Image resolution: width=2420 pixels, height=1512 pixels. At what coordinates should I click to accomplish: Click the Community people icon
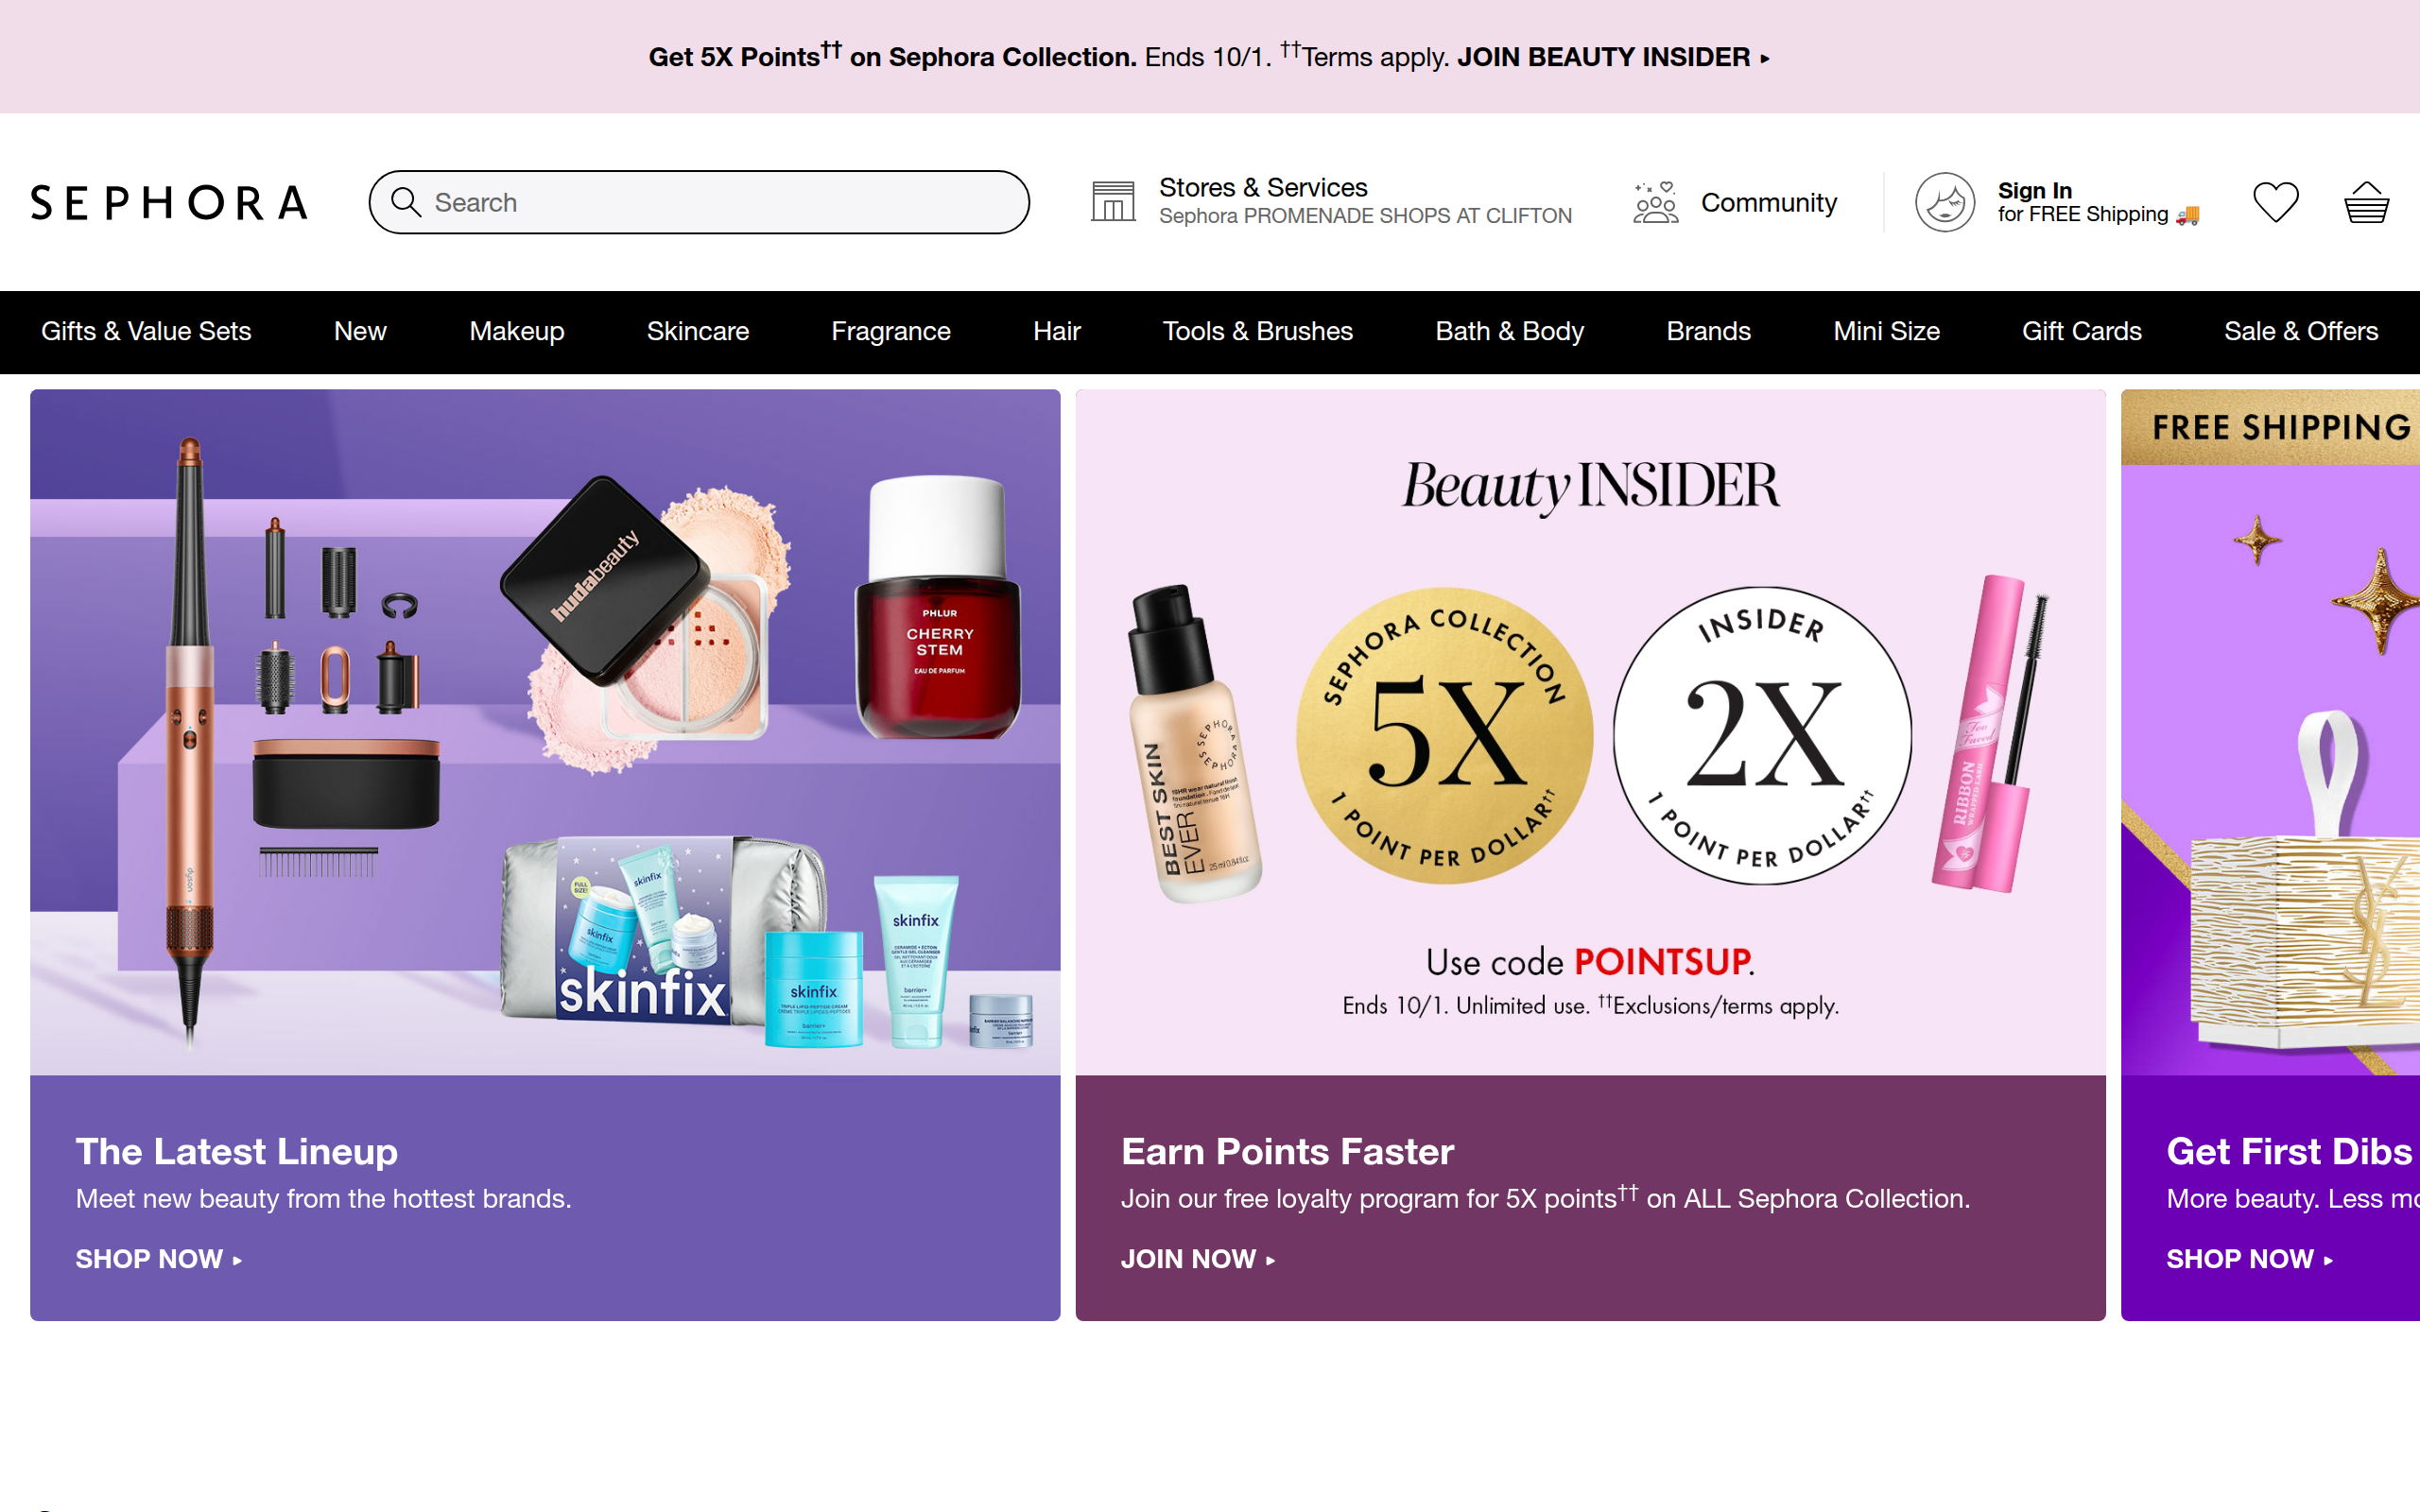click(1655, 202)
